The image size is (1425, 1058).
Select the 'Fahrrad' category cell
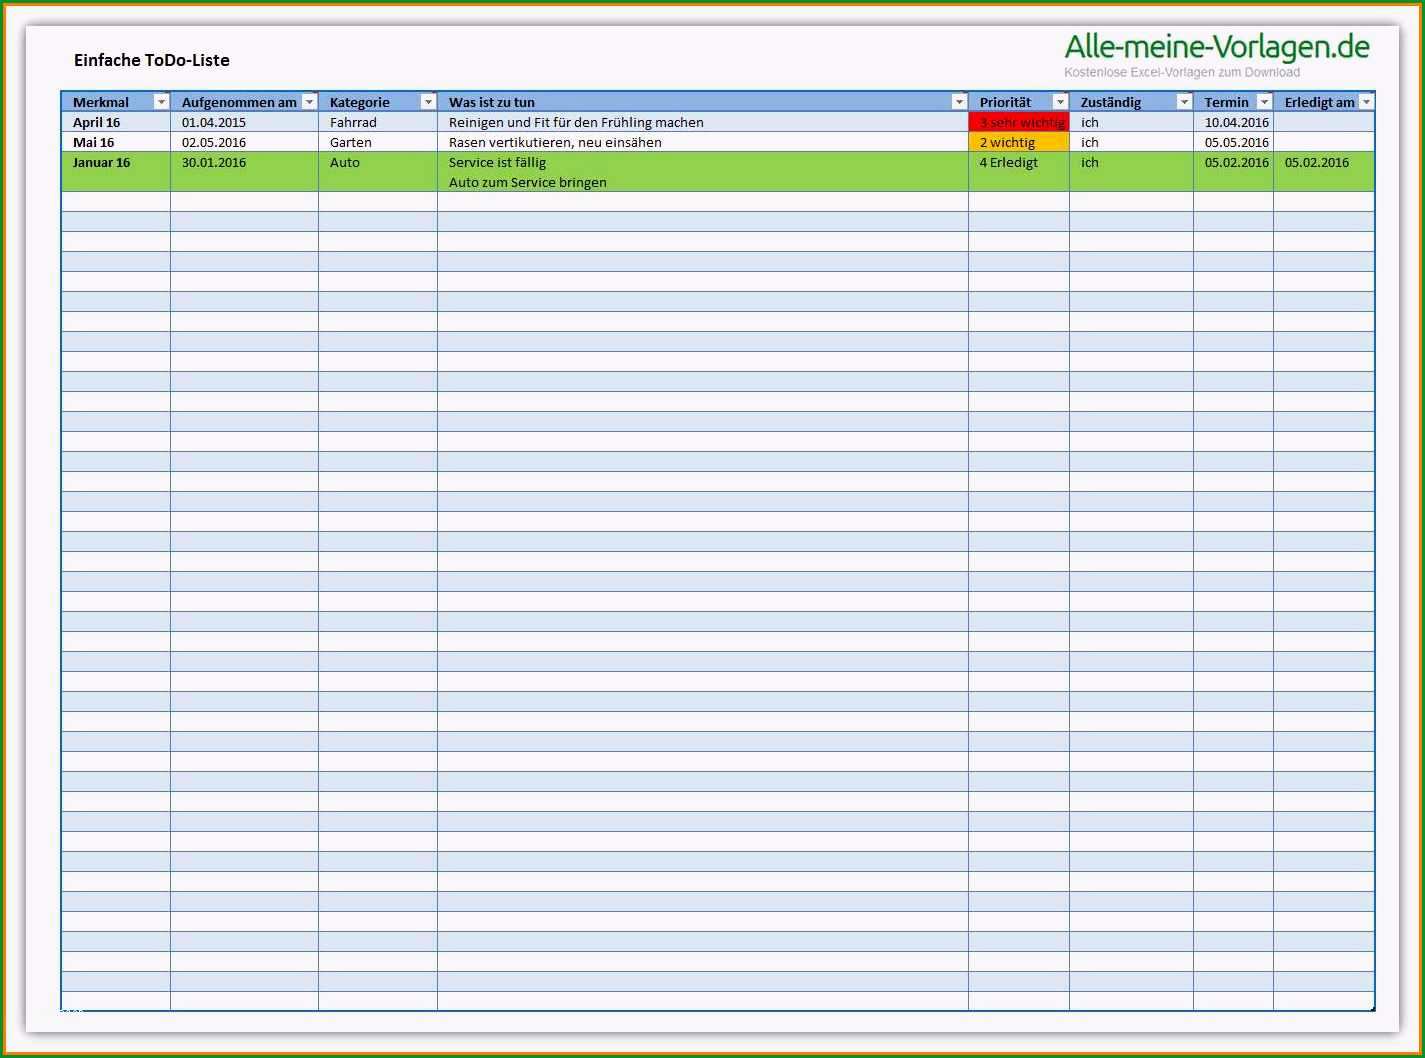click(x=378, y=122)
